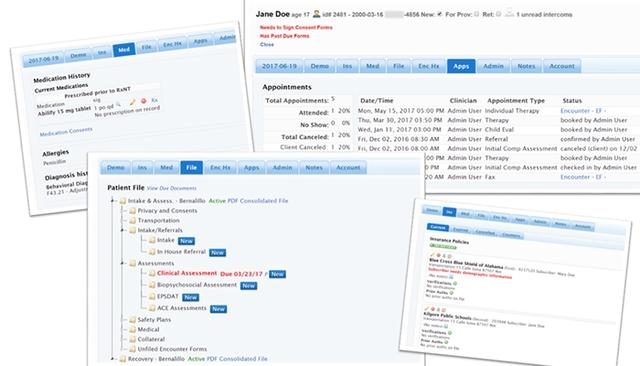Viewport: 640px width, 366px height.
Task: Click 'Thu, Mar 30, 2017 03:50 PM' appointment date
Action: tap(401, 120)
